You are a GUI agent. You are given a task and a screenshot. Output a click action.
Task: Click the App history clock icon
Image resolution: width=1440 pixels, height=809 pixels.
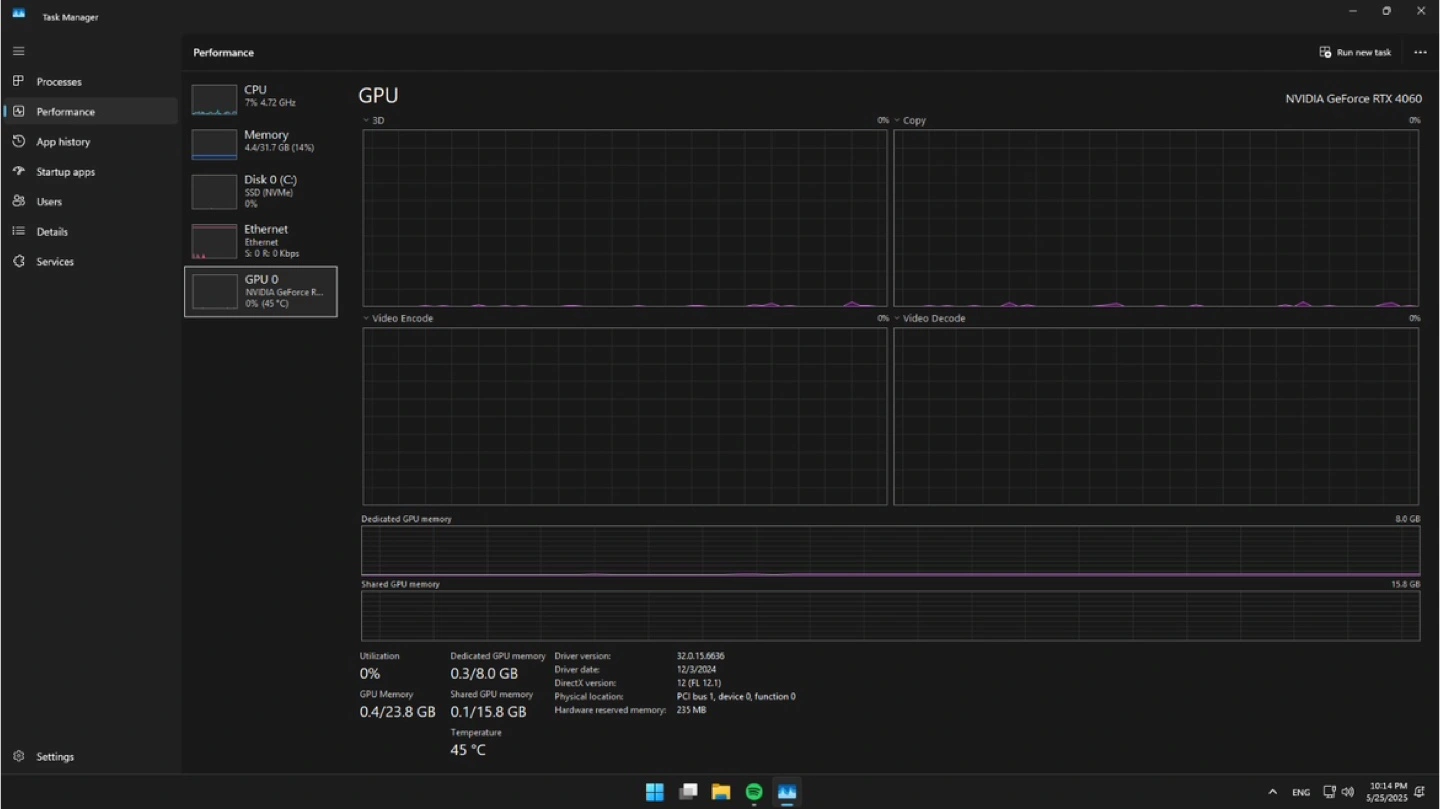[18, 141]
